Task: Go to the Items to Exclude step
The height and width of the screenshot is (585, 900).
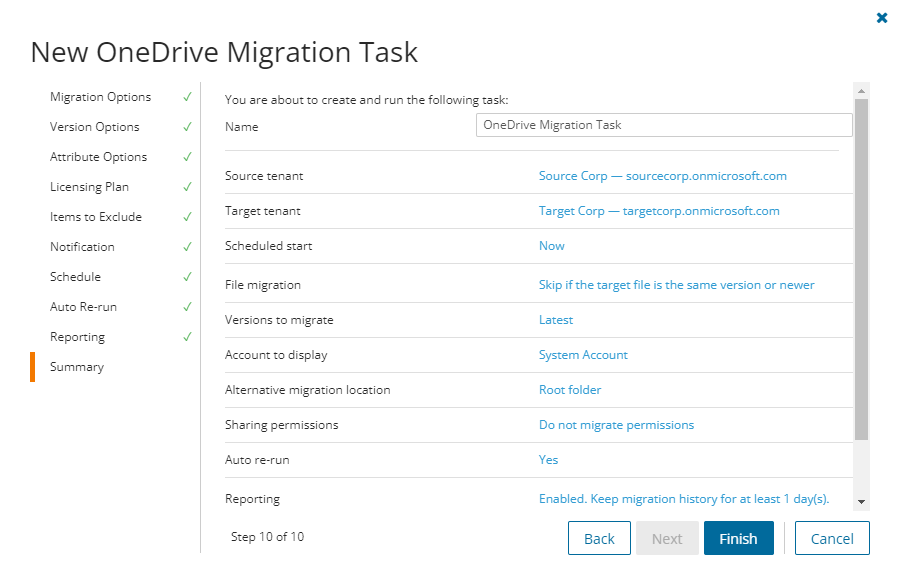Action: (98, 216)
